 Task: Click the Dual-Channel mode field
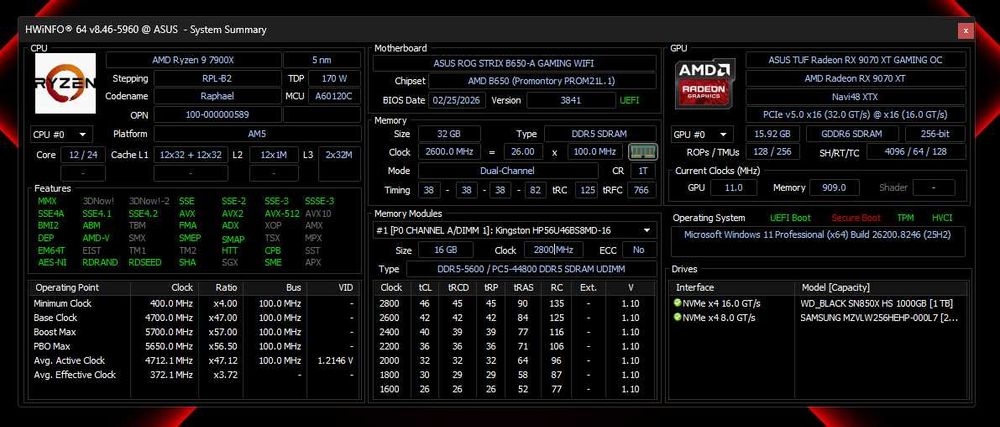pos(508,171)
